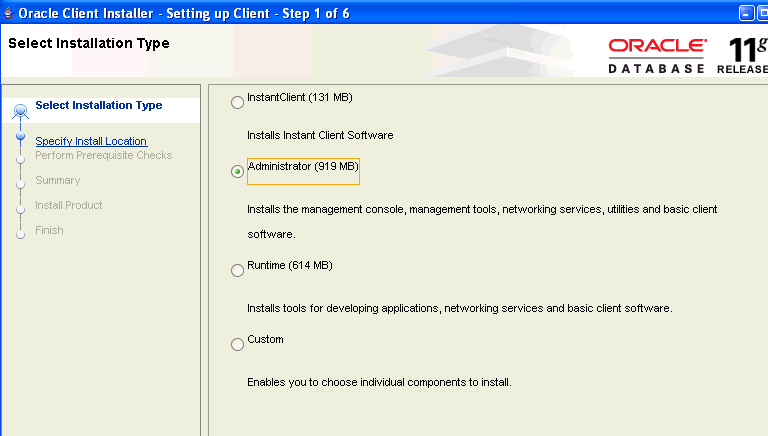The height and width of the screenshot is (436, 768).
Task: Pick the Custom installation radio button
Action: pos(238,344)
